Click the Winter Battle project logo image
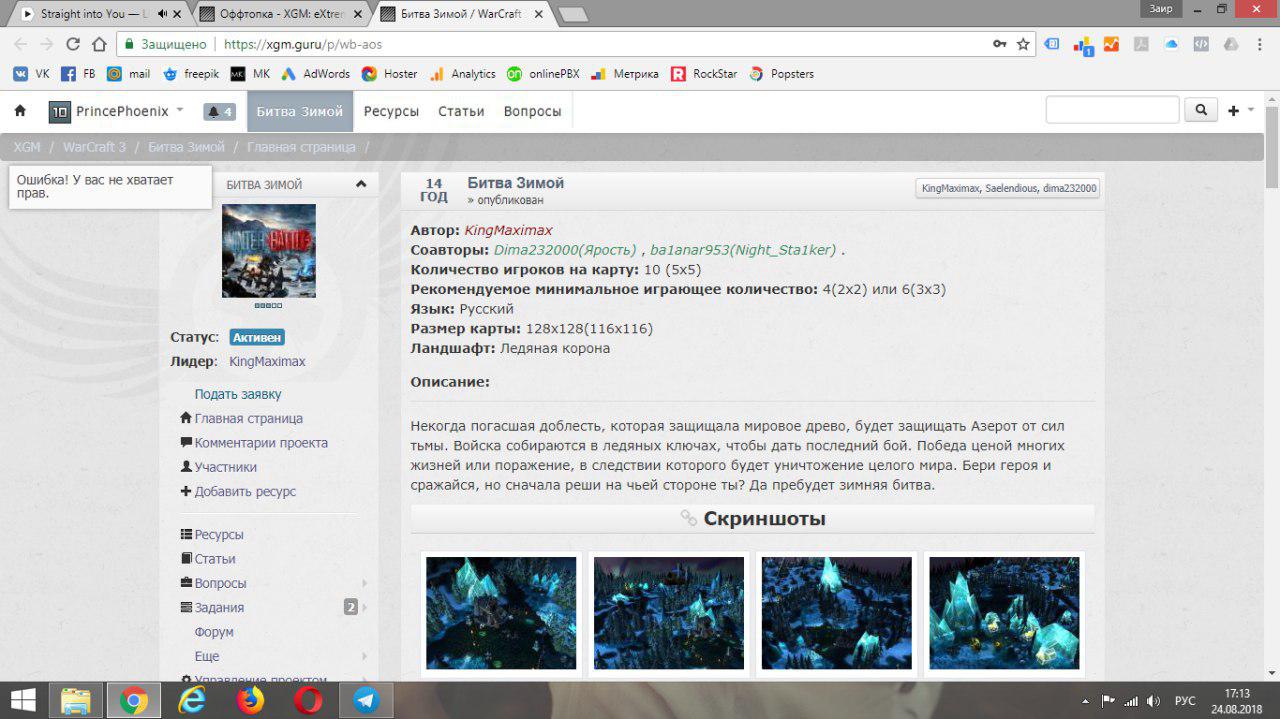Screen dimensions: 1280x719 coord(269,251)
